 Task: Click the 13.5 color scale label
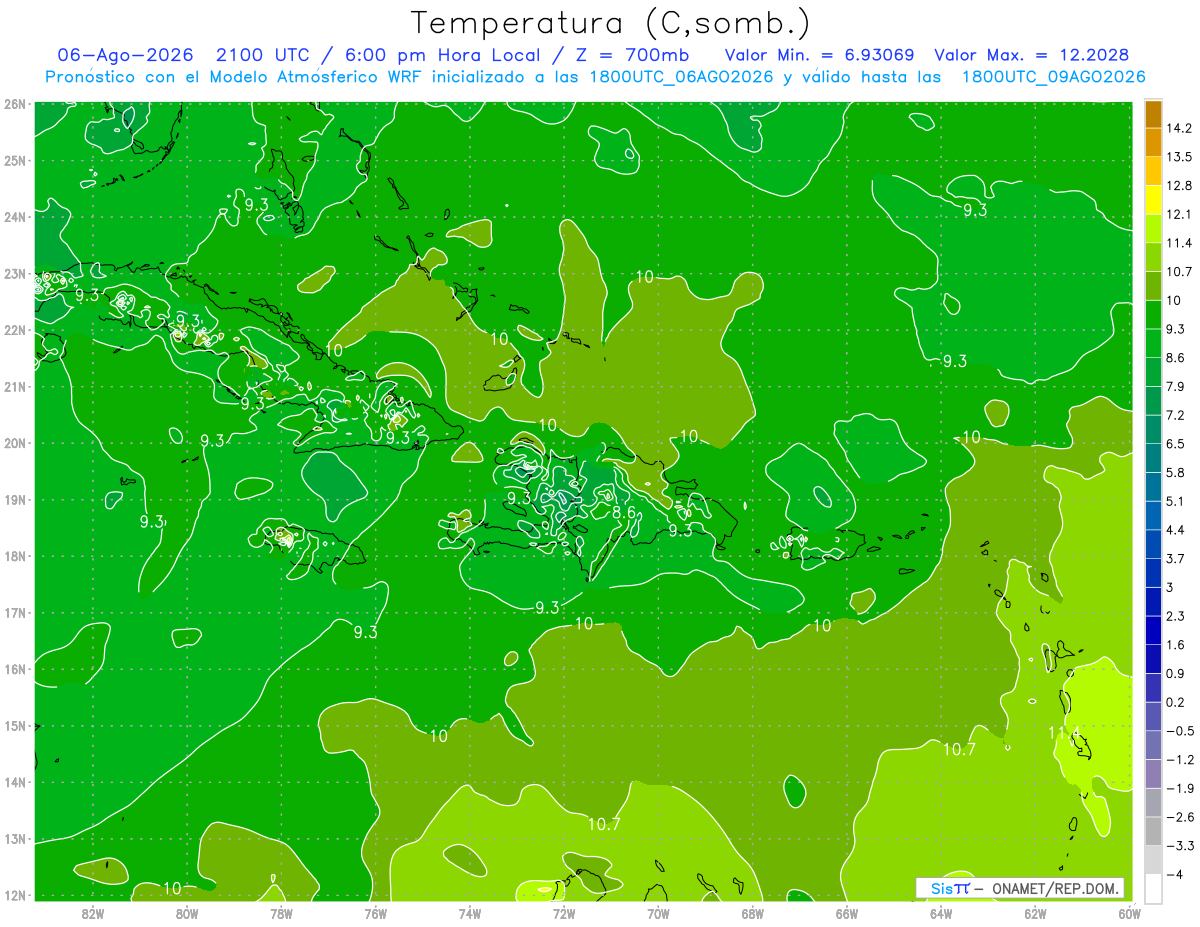tap(1179, 157)
